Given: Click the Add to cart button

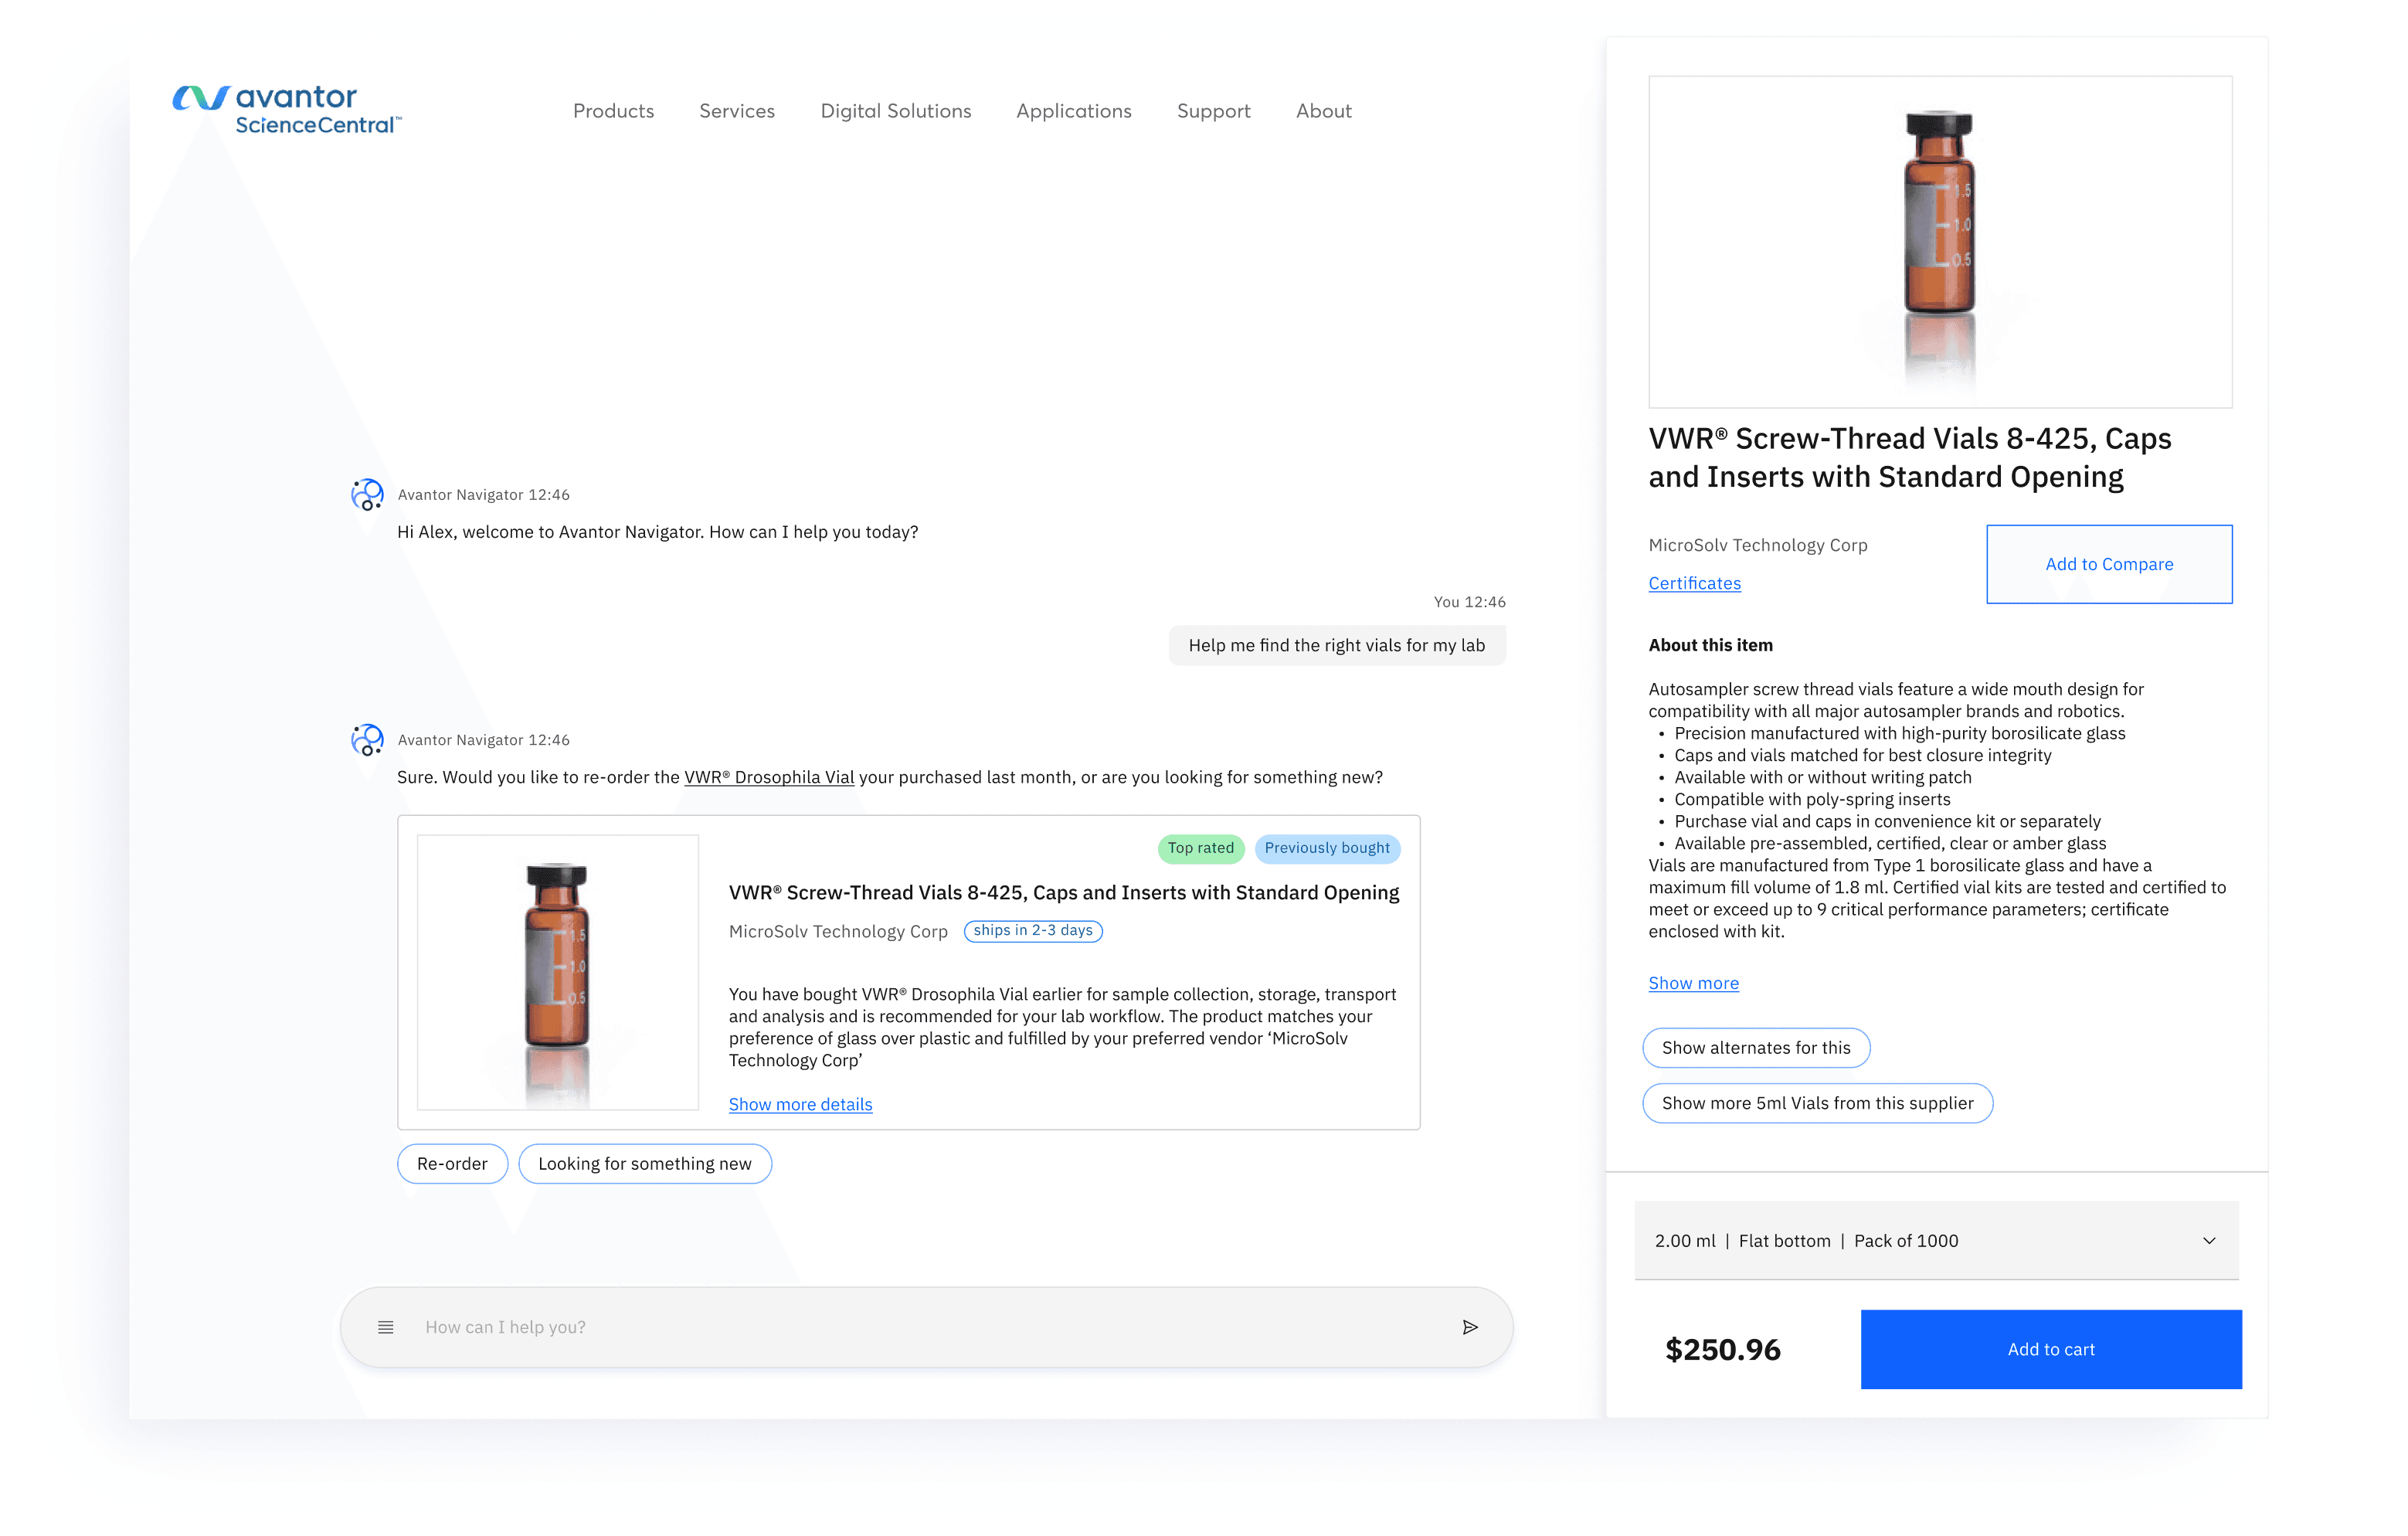Looking at the screenshot, I should click(2050, 1349).
